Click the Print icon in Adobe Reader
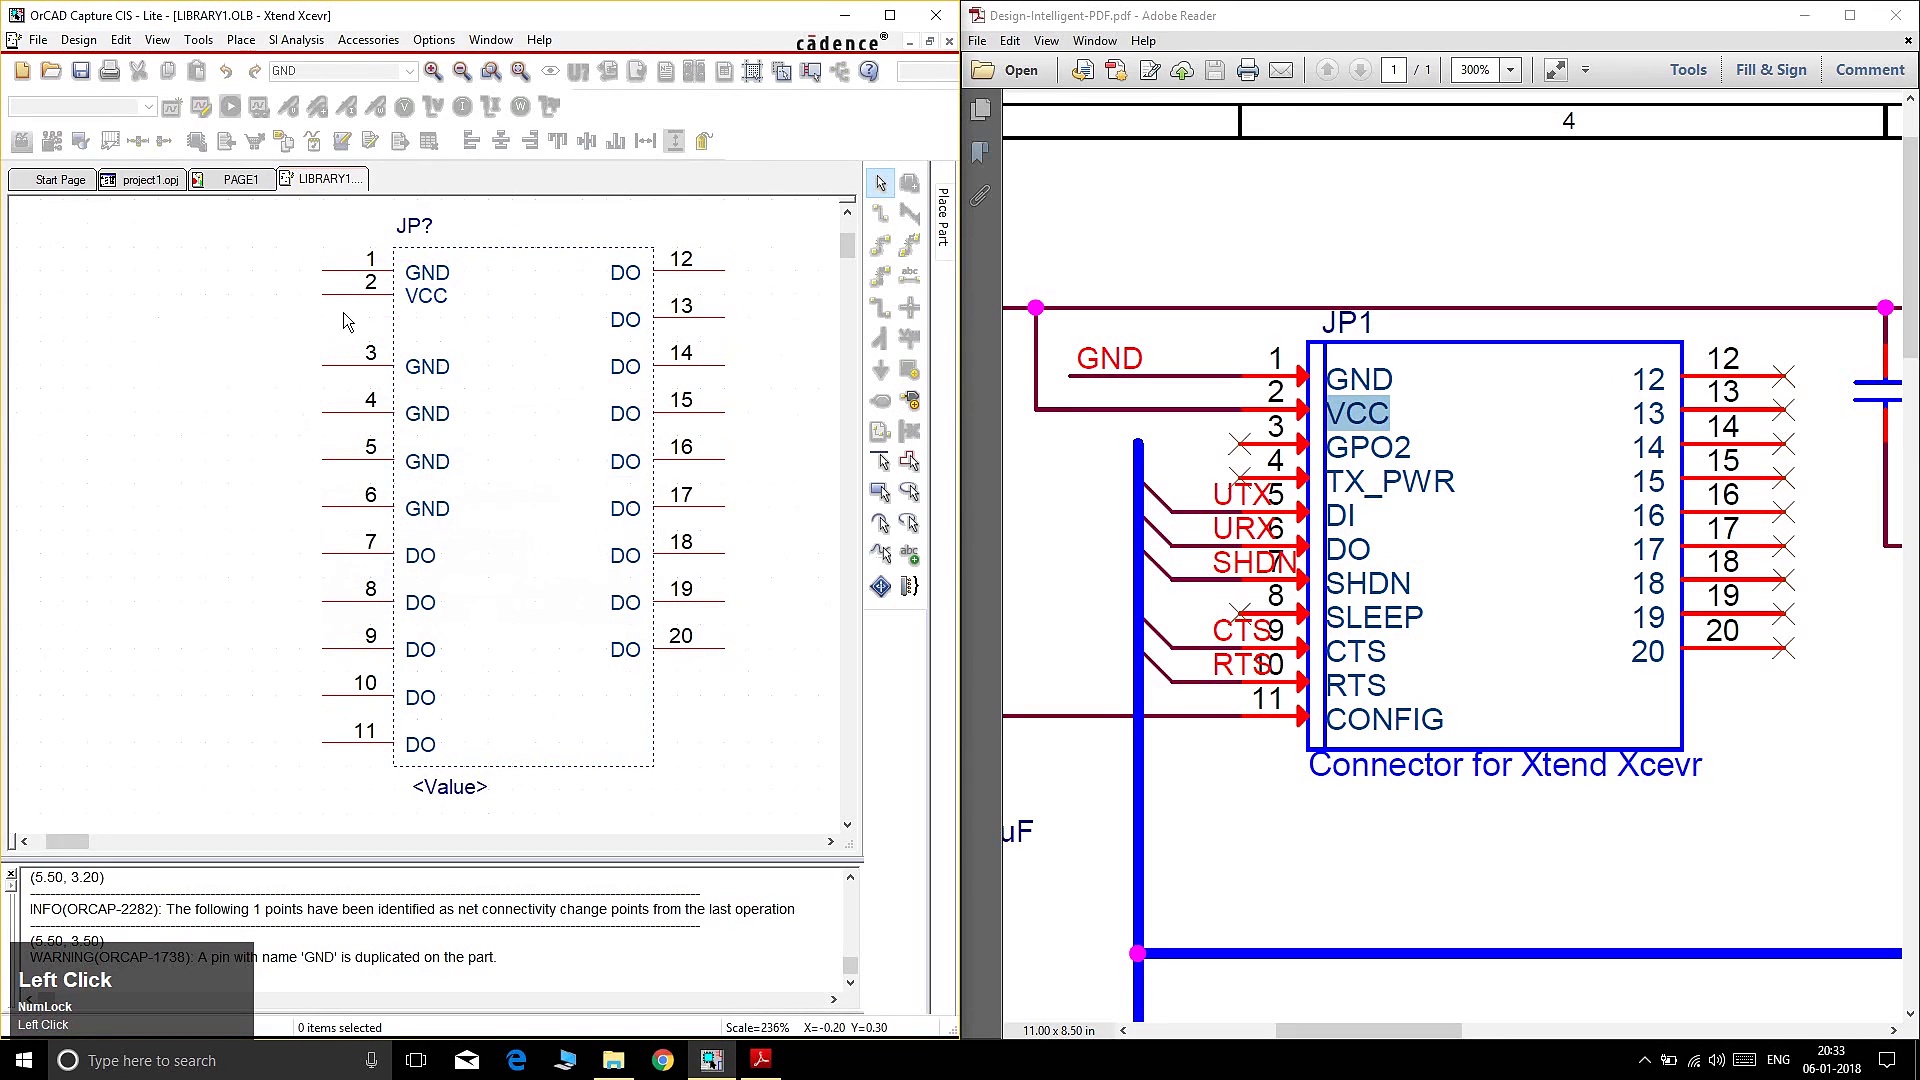 coord(1248,69)
